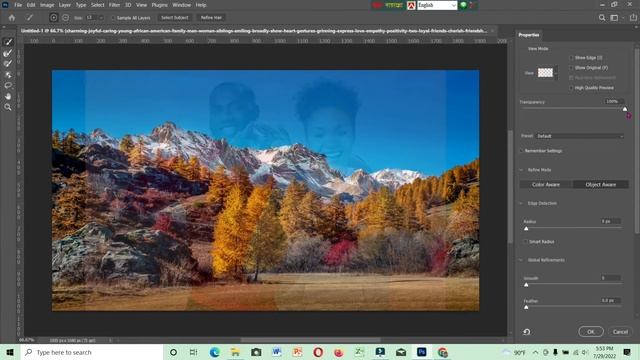Screen dimensions: 640x360
Task: Open Cortana circle on the taskbar
Action: 173,352
